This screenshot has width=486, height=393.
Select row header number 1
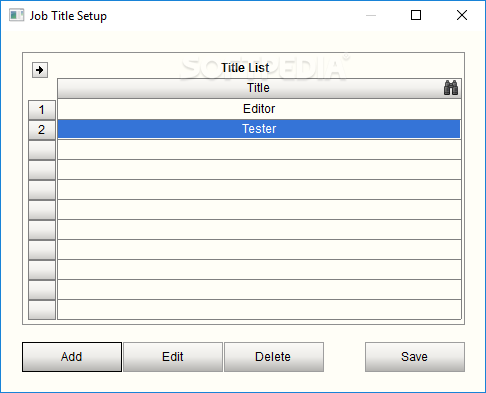[x=42, y=110]
